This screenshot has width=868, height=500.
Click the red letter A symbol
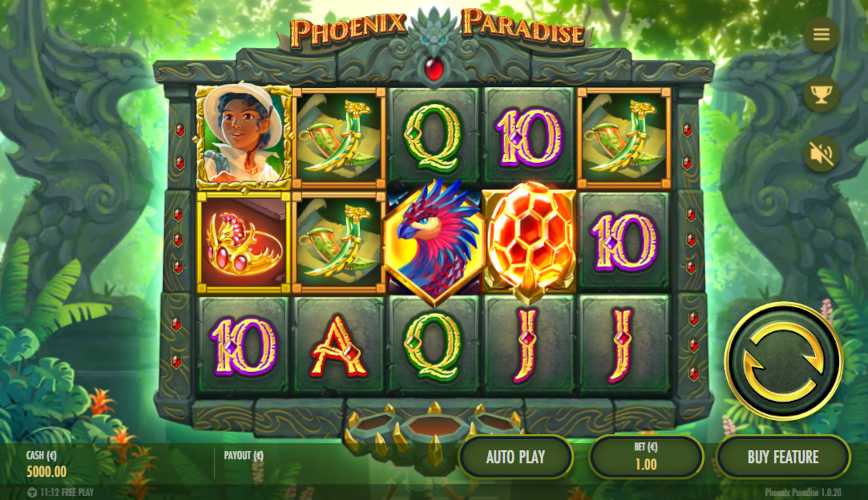pos(338,346)
